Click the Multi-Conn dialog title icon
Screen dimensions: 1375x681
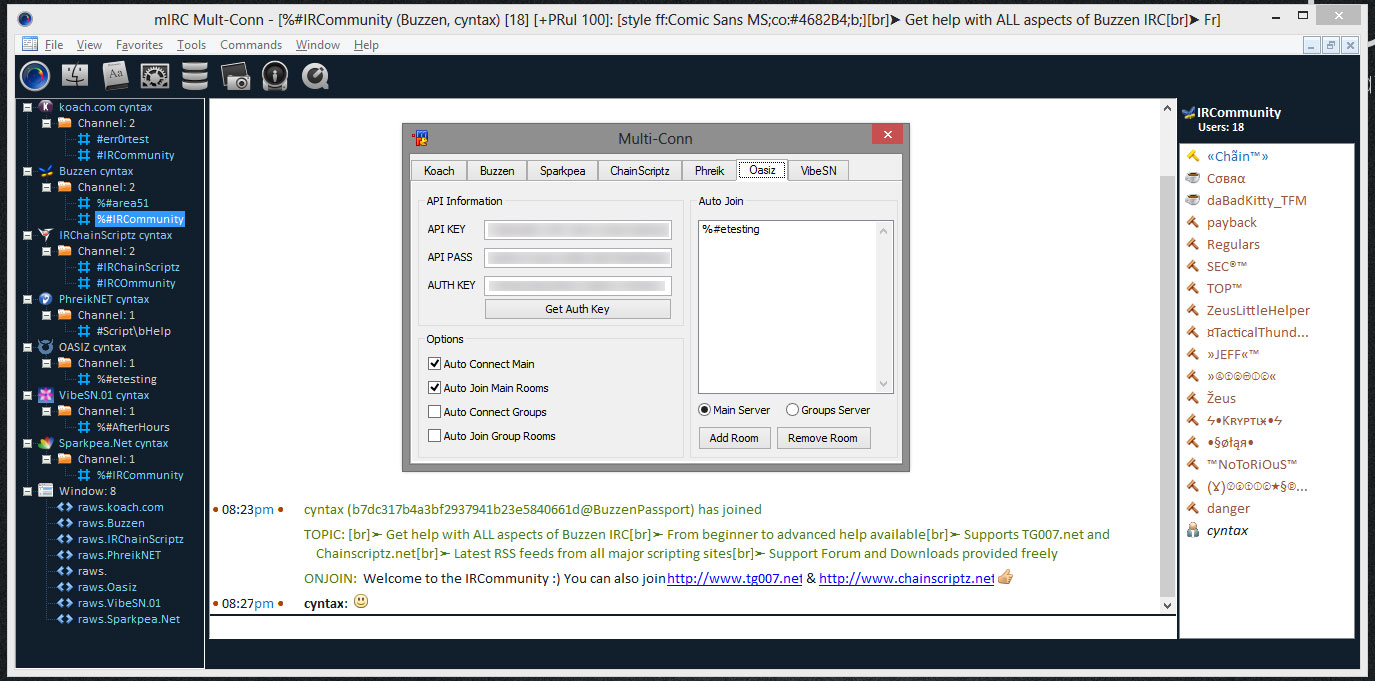pos(422,138)
